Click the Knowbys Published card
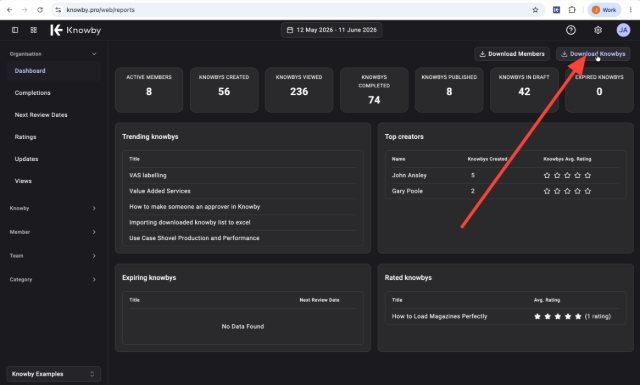Screen dimensions: 640x385 449,90
